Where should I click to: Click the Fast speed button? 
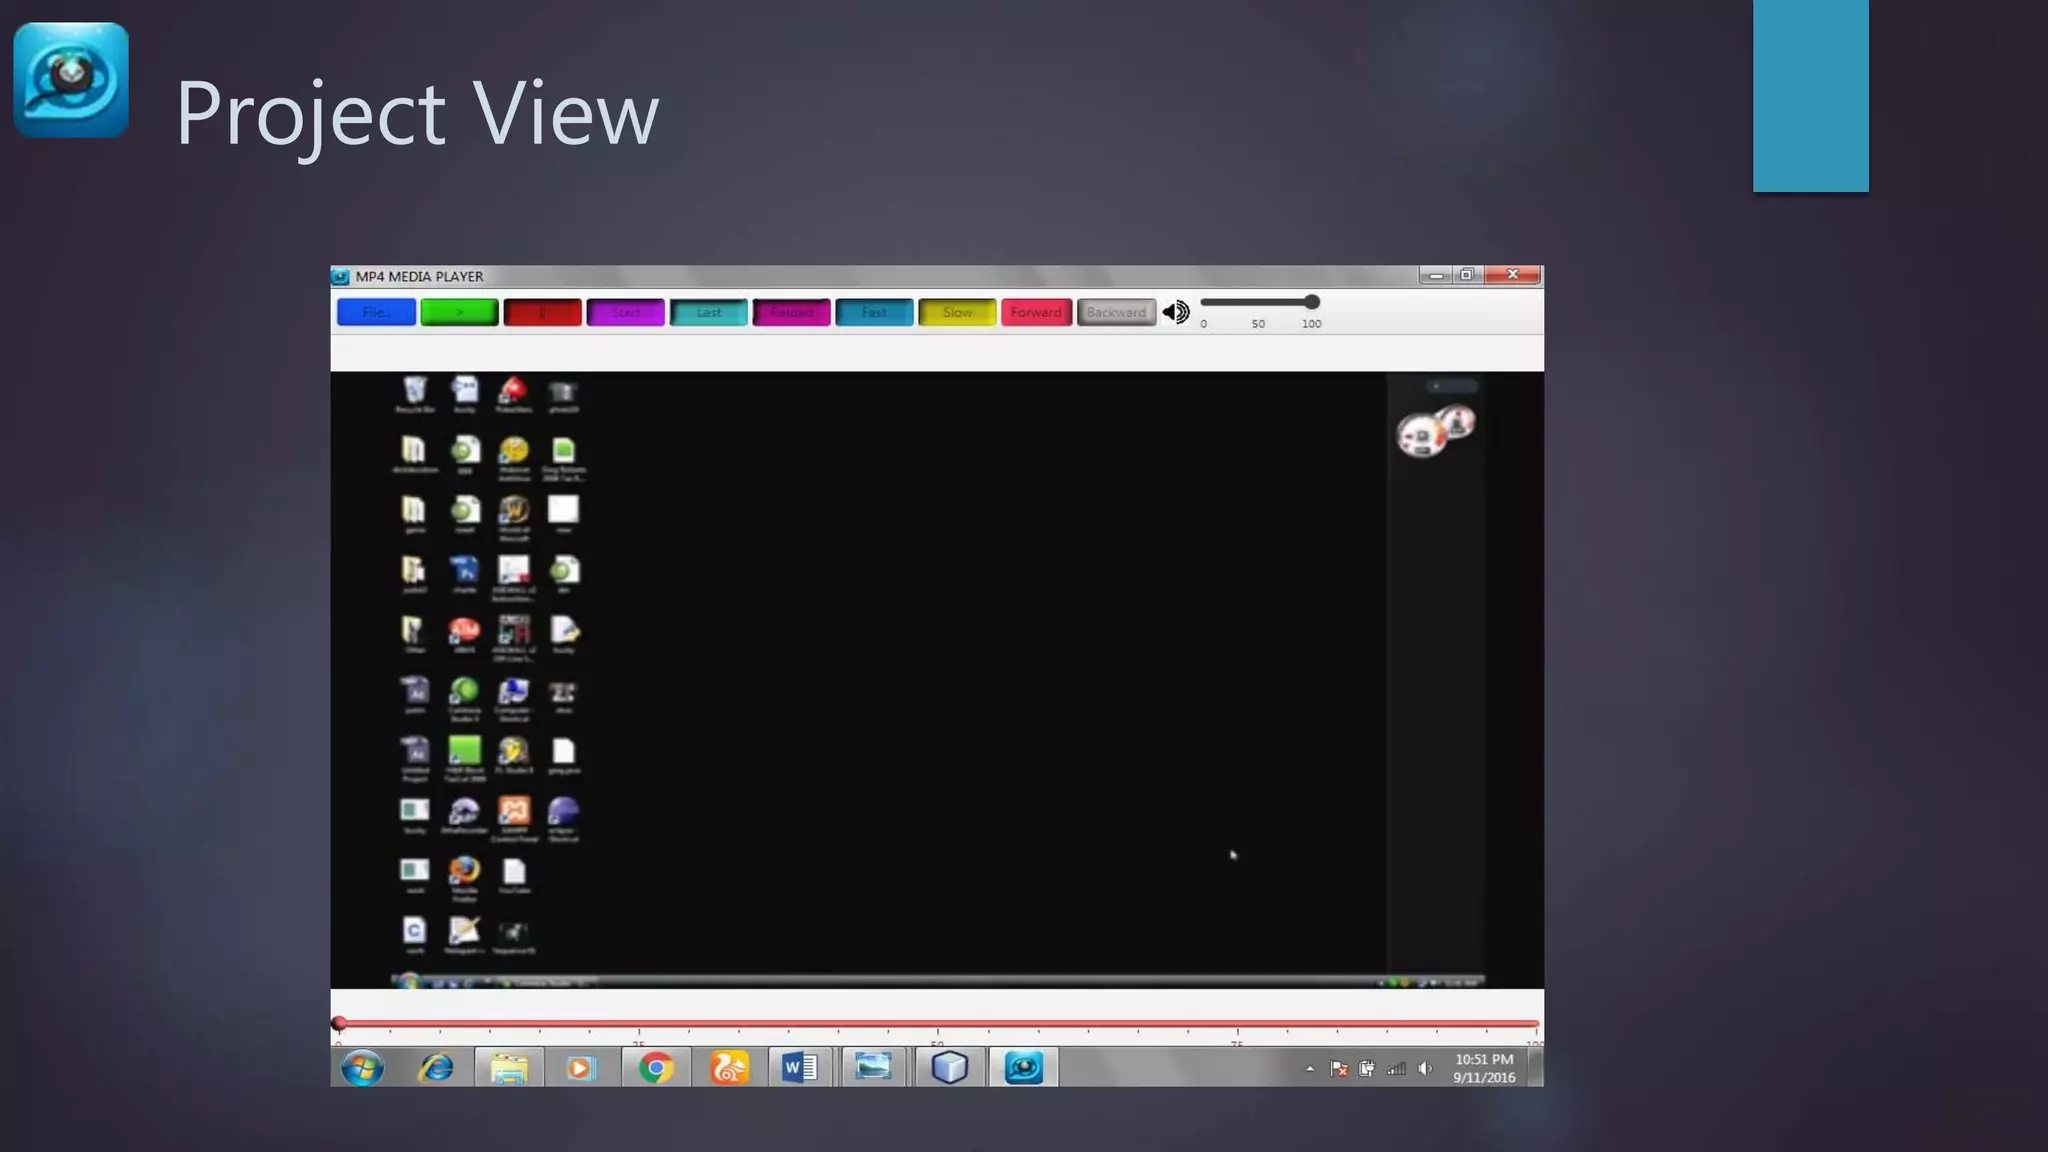click(x=874, y=312)
